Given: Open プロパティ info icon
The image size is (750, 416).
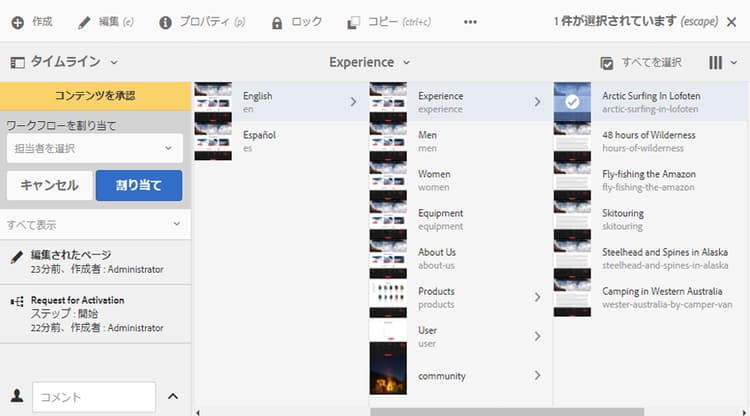Looking at the screenshot, I should [165, 22].
